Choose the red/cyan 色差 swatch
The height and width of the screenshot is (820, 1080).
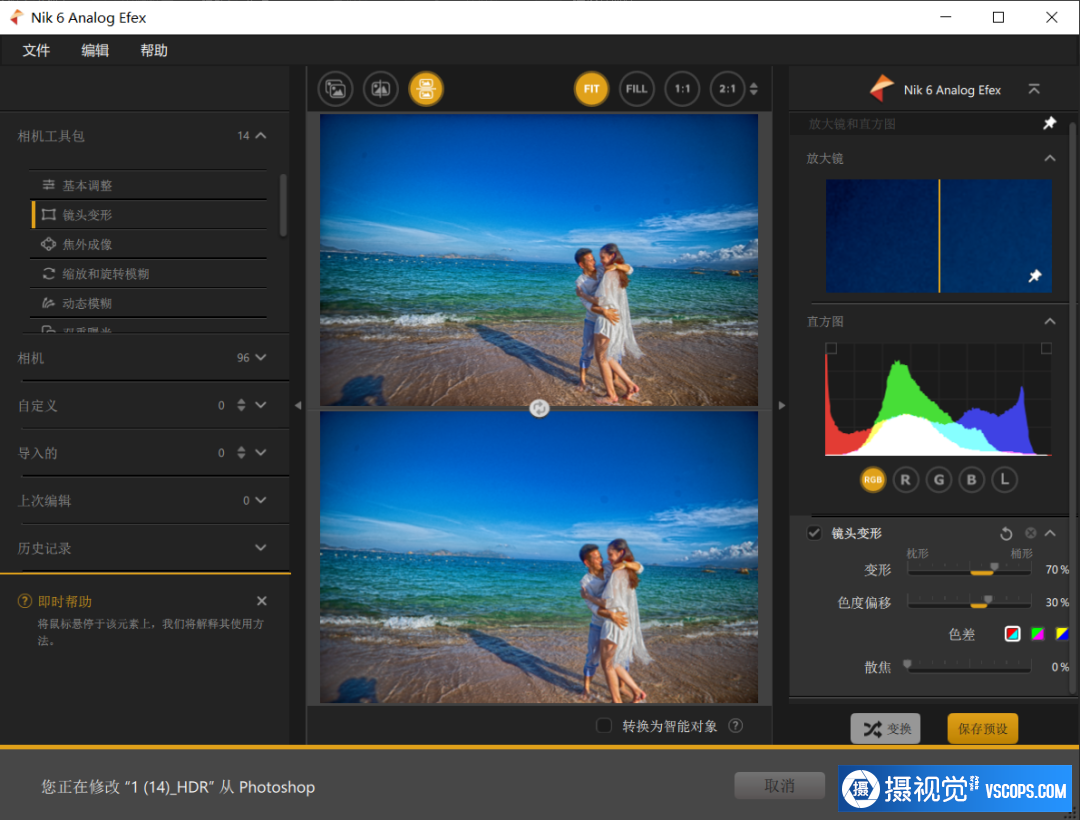click(1012, 633)
